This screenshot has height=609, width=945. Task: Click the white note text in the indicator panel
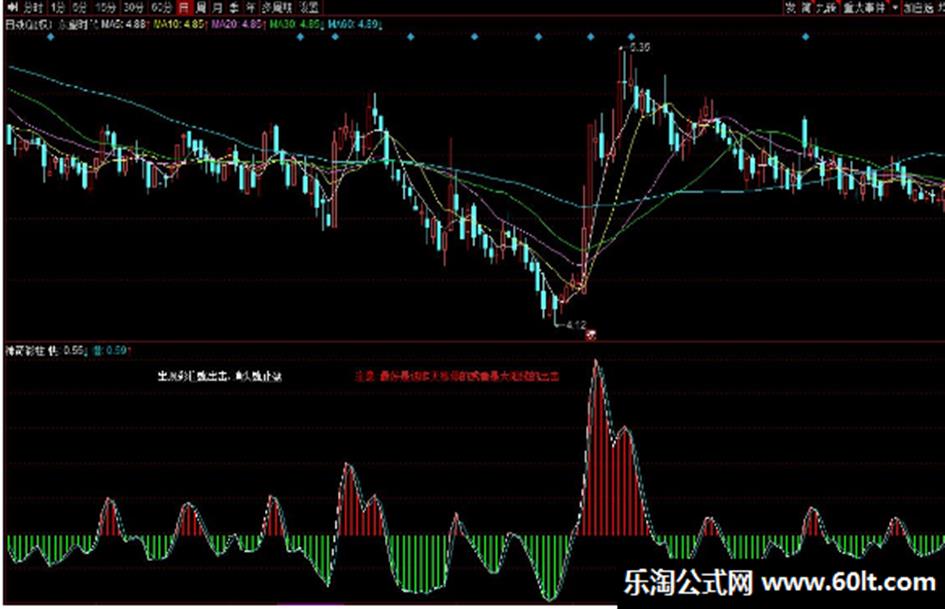tap(219, 376)
